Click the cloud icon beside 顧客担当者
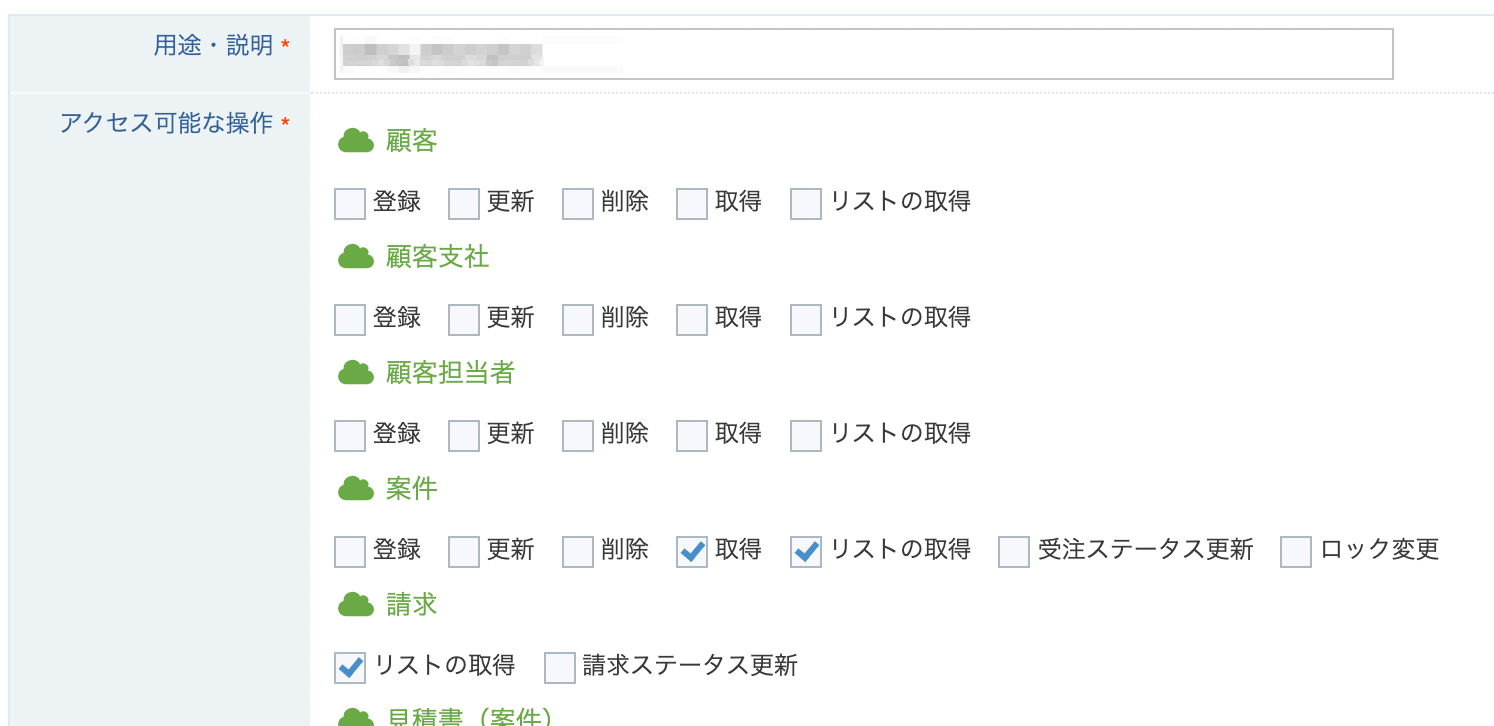The width and height of the screenshot is (1494, 726). [x=355, y=373]
